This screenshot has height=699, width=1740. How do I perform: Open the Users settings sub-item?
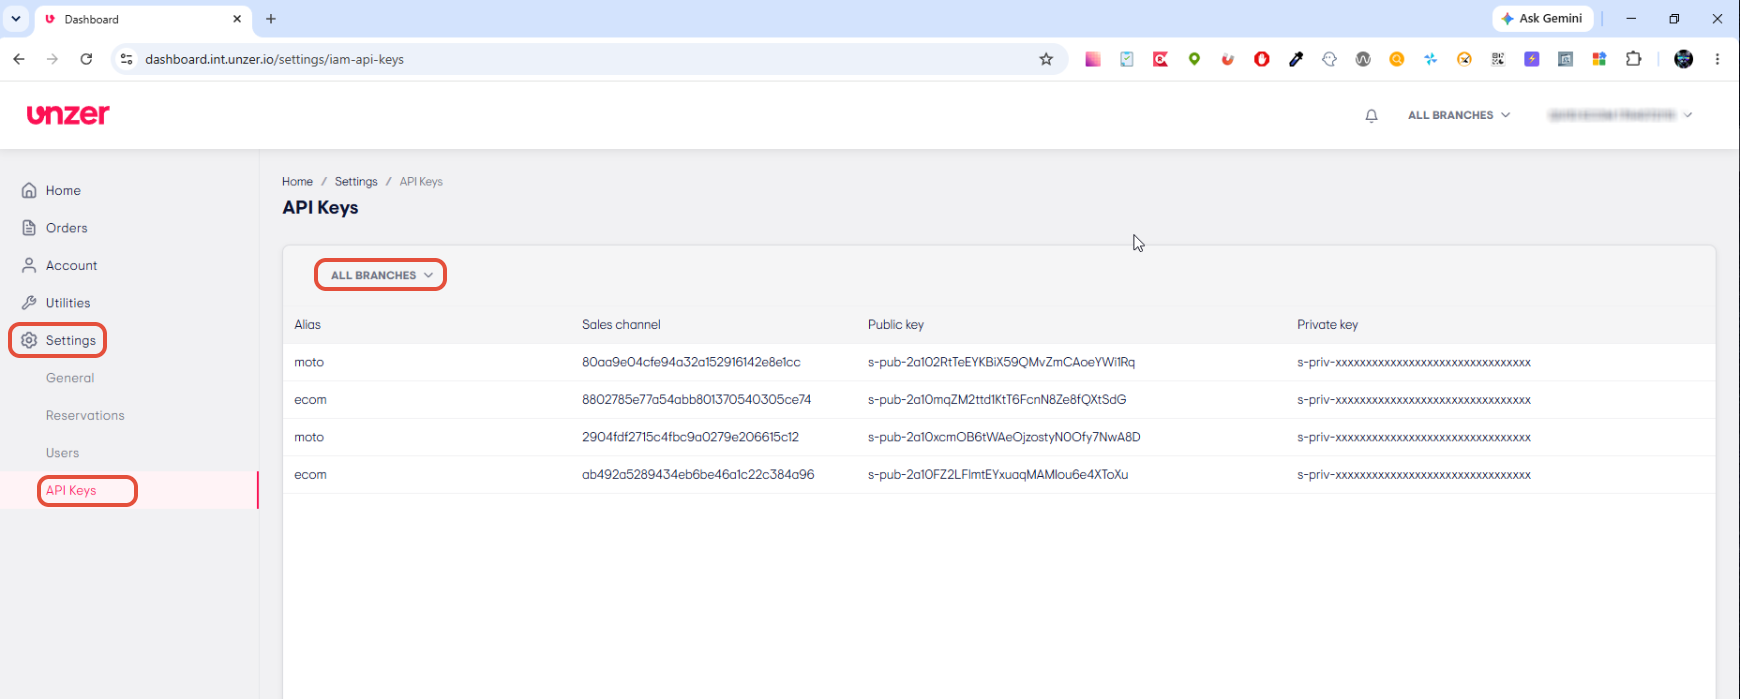62,453
